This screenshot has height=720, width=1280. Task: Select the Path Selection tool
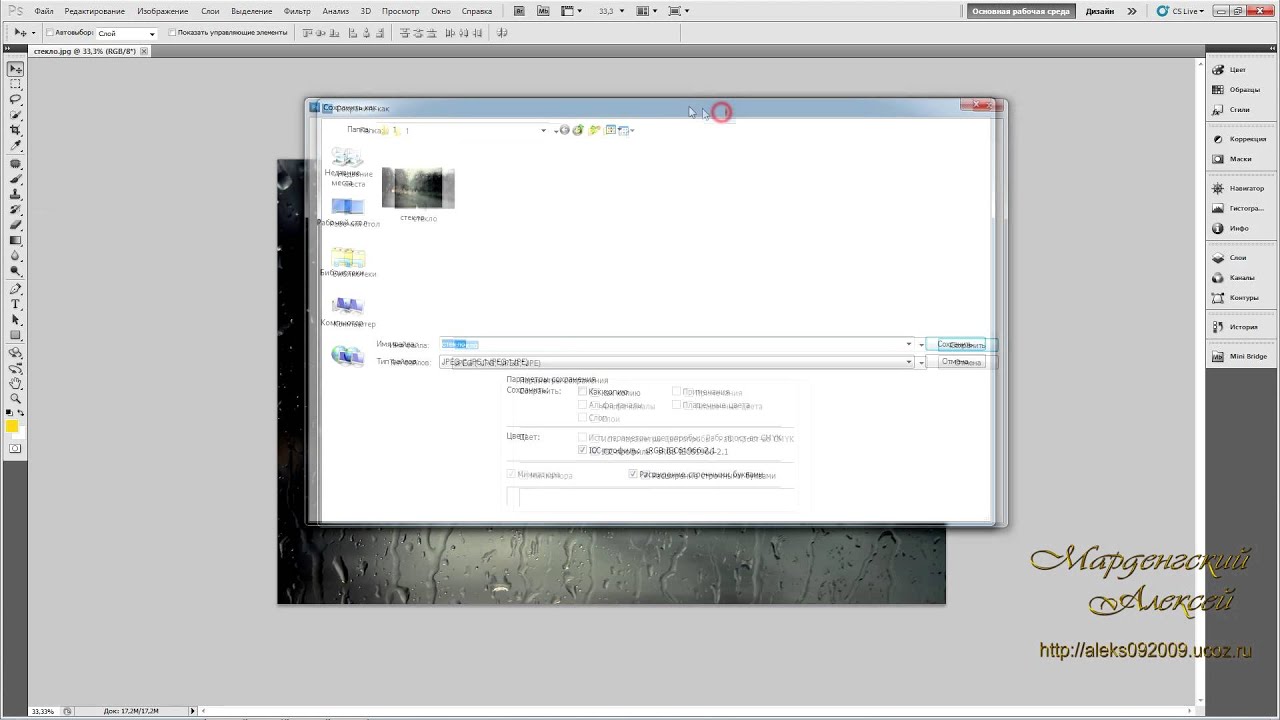pyautogui.click(x=15, y=319)
